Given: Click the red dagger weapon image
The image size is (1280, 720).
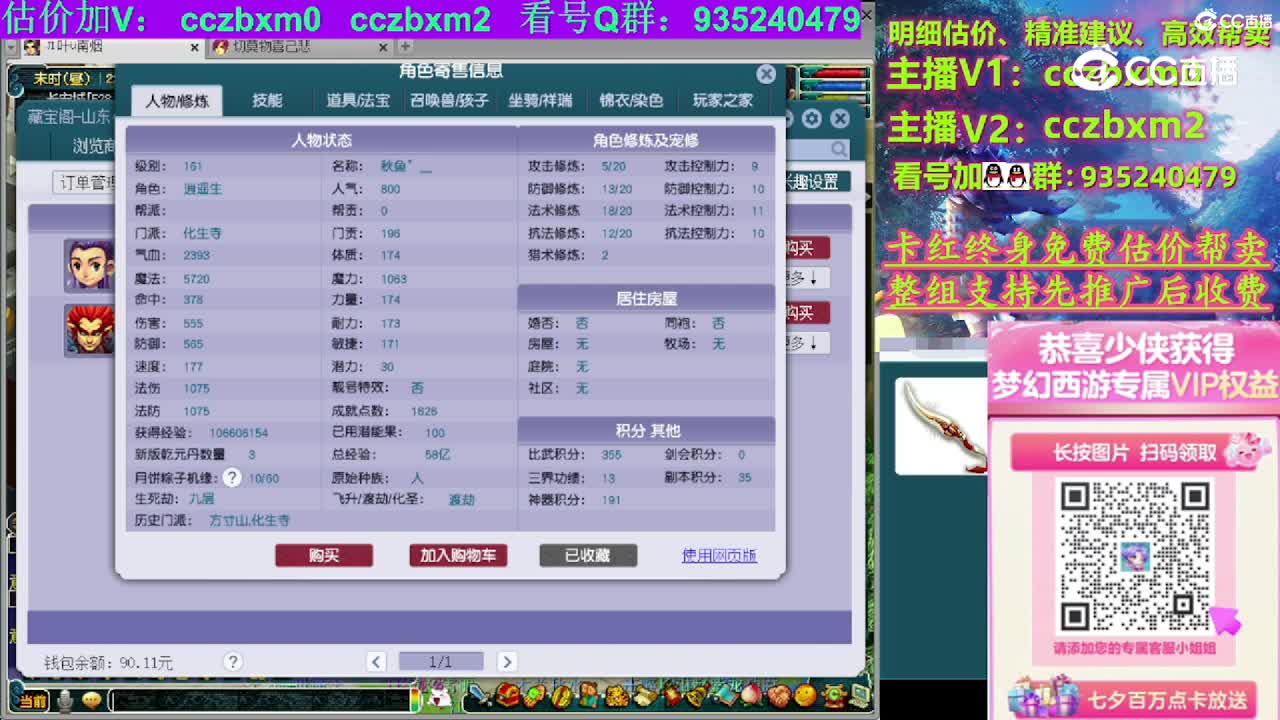Looking at the screenshot, I should coord(941,425).
